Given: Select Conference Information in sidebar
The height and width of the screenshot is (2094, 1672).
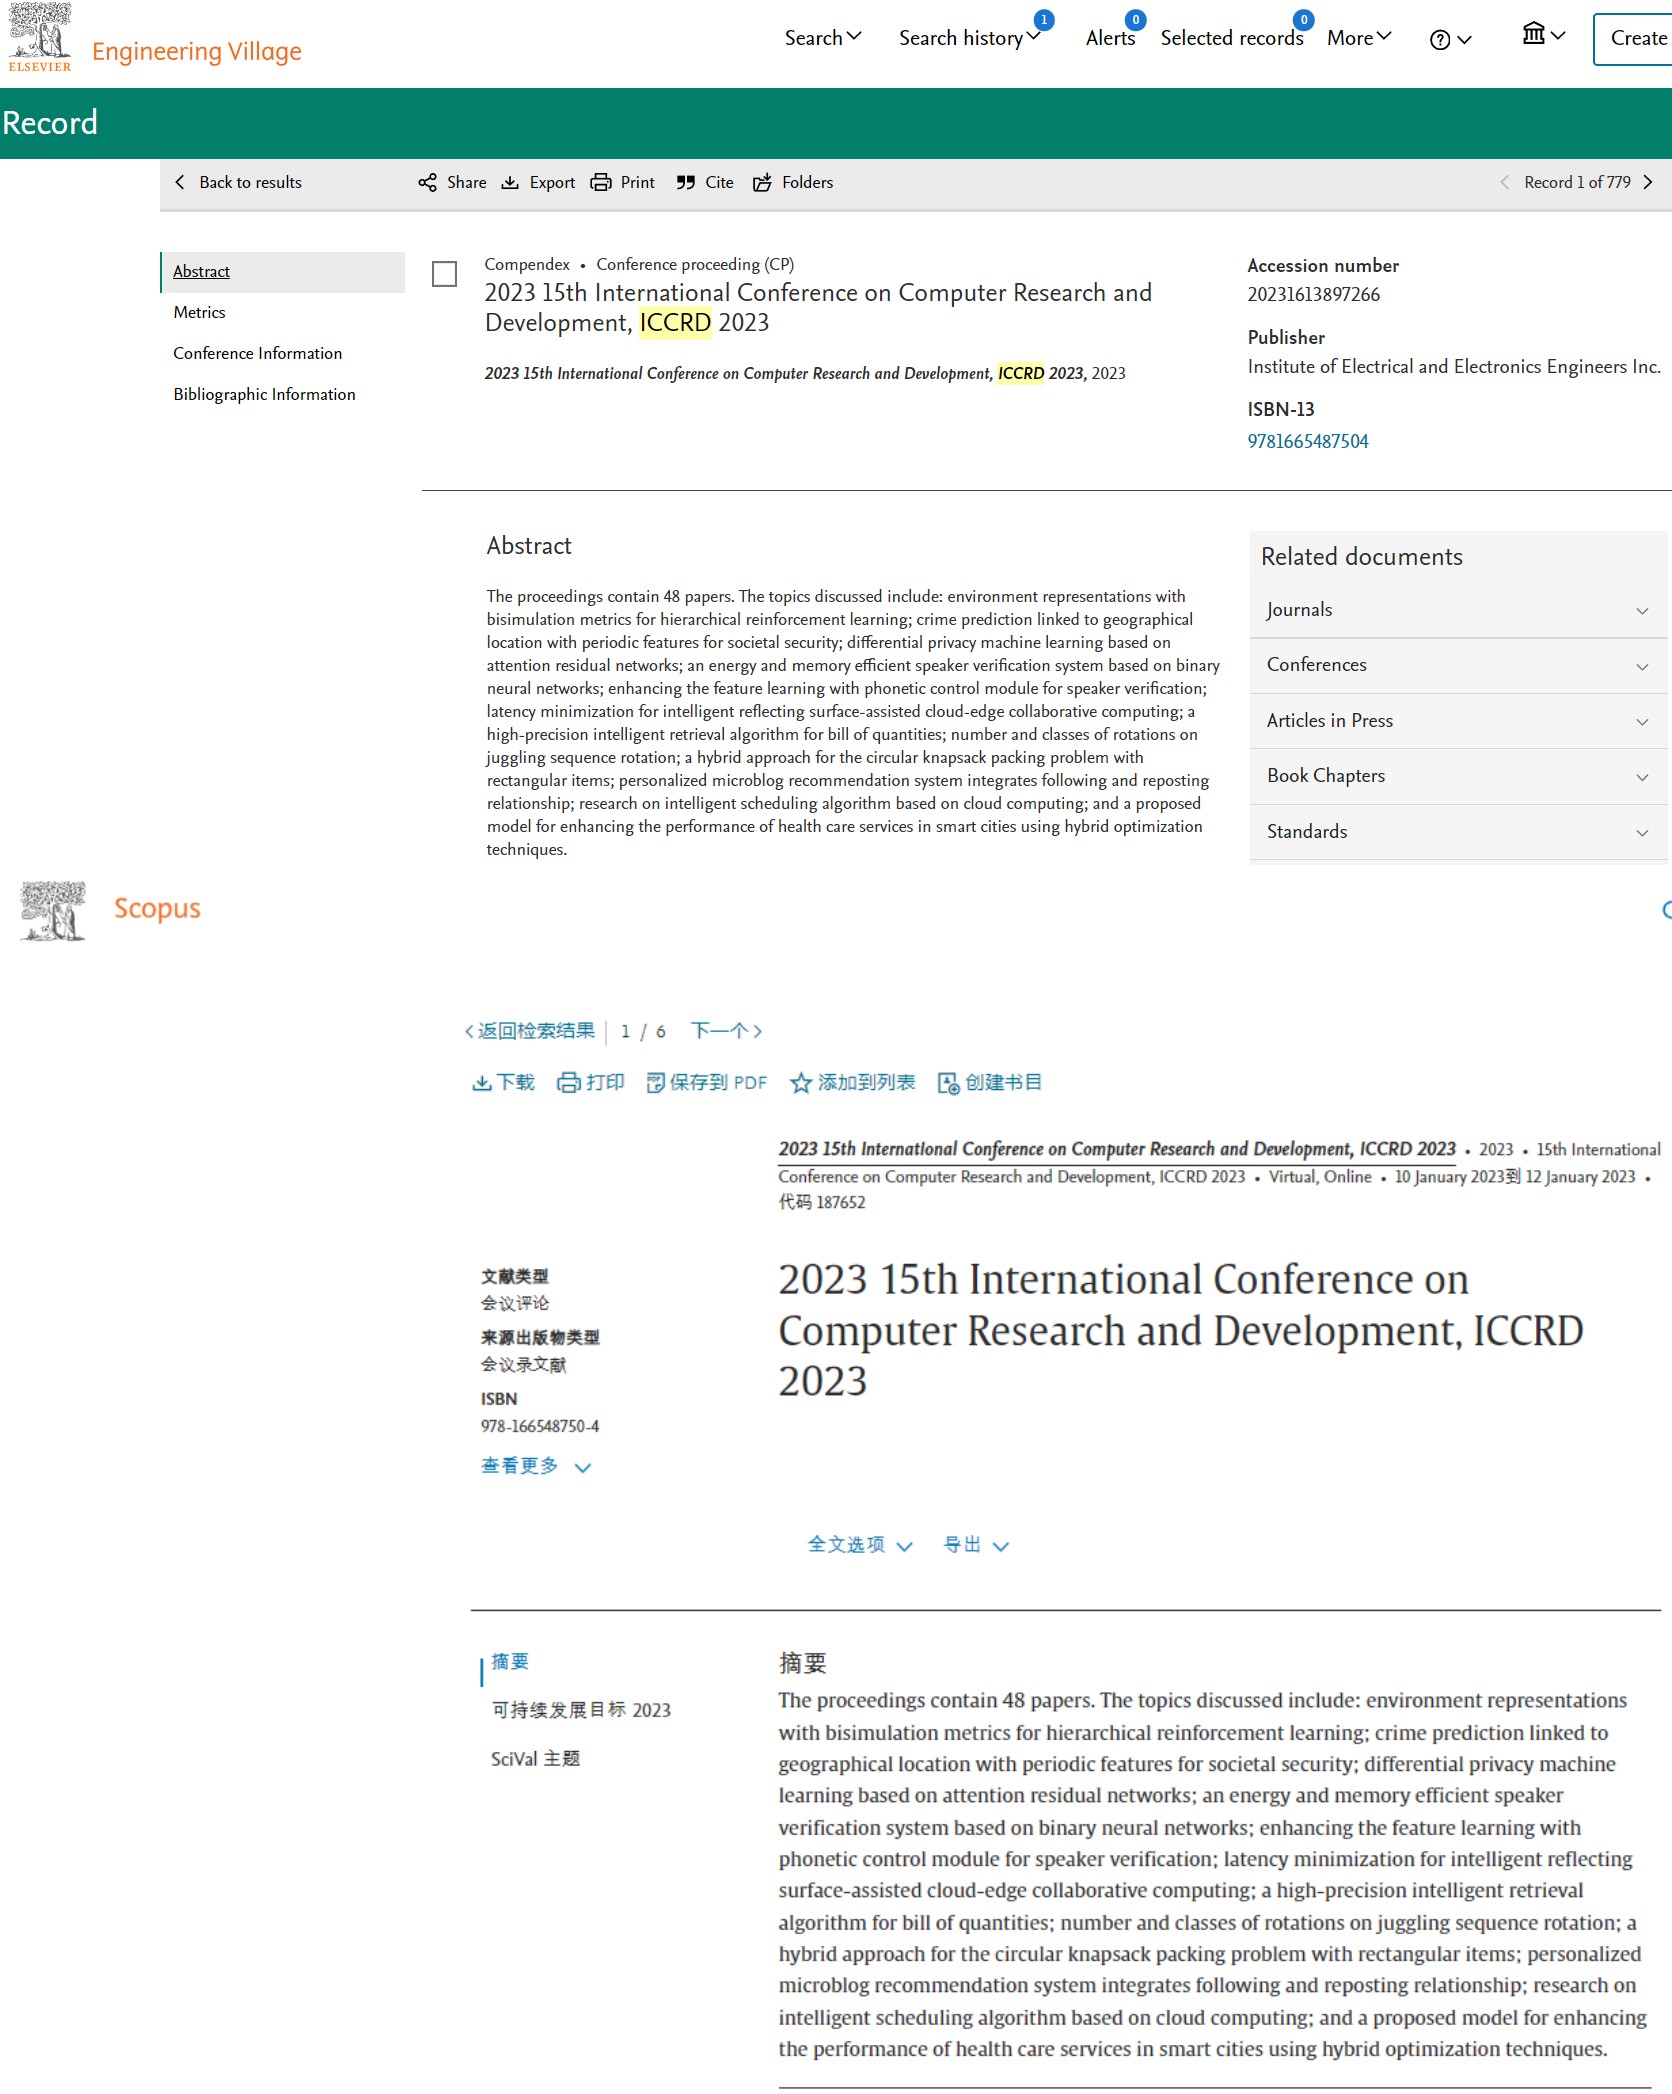Looking at the screenshot, I should point(257,354).
